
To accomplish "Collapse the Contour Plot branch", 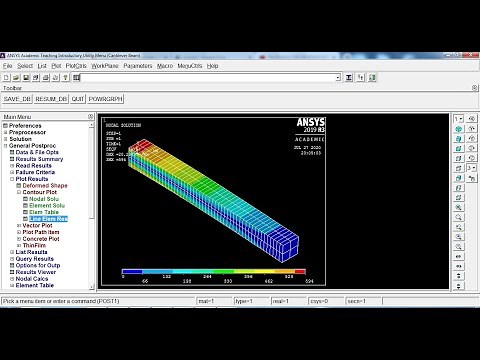I will point(19,192).
